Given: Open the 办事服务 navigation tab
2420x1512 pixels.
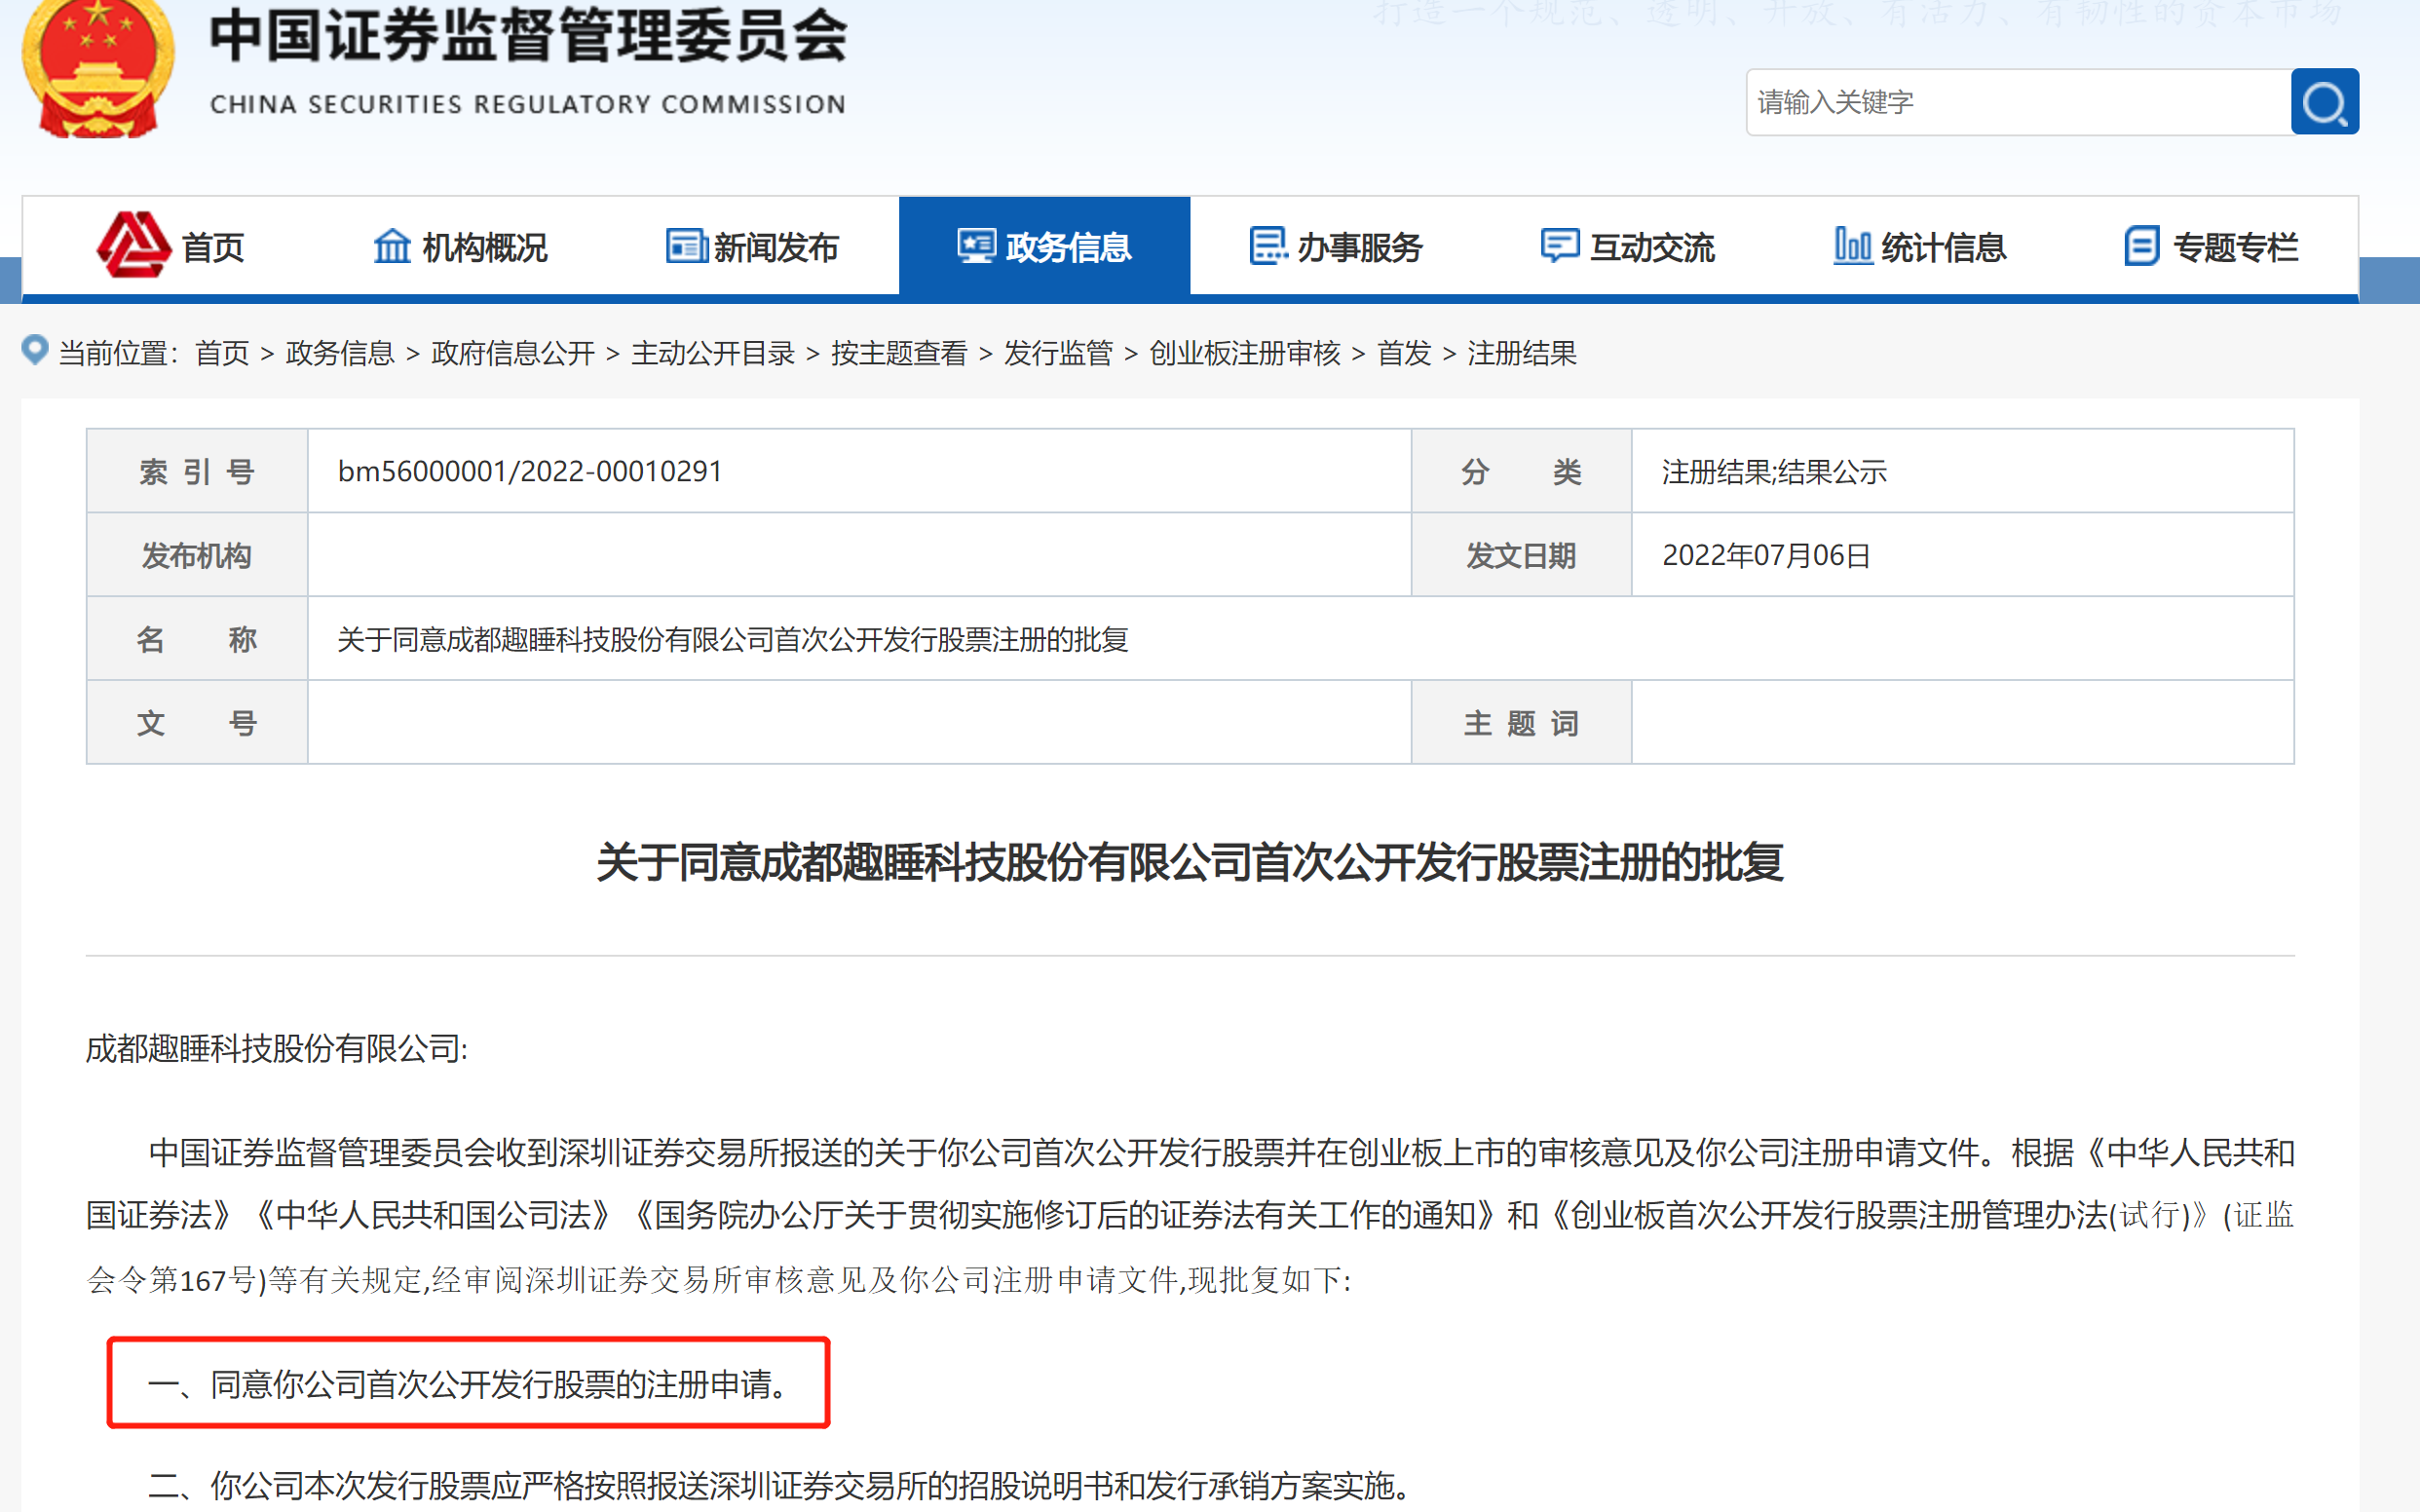Looking at the screenshot, I should coord(1336,246).
